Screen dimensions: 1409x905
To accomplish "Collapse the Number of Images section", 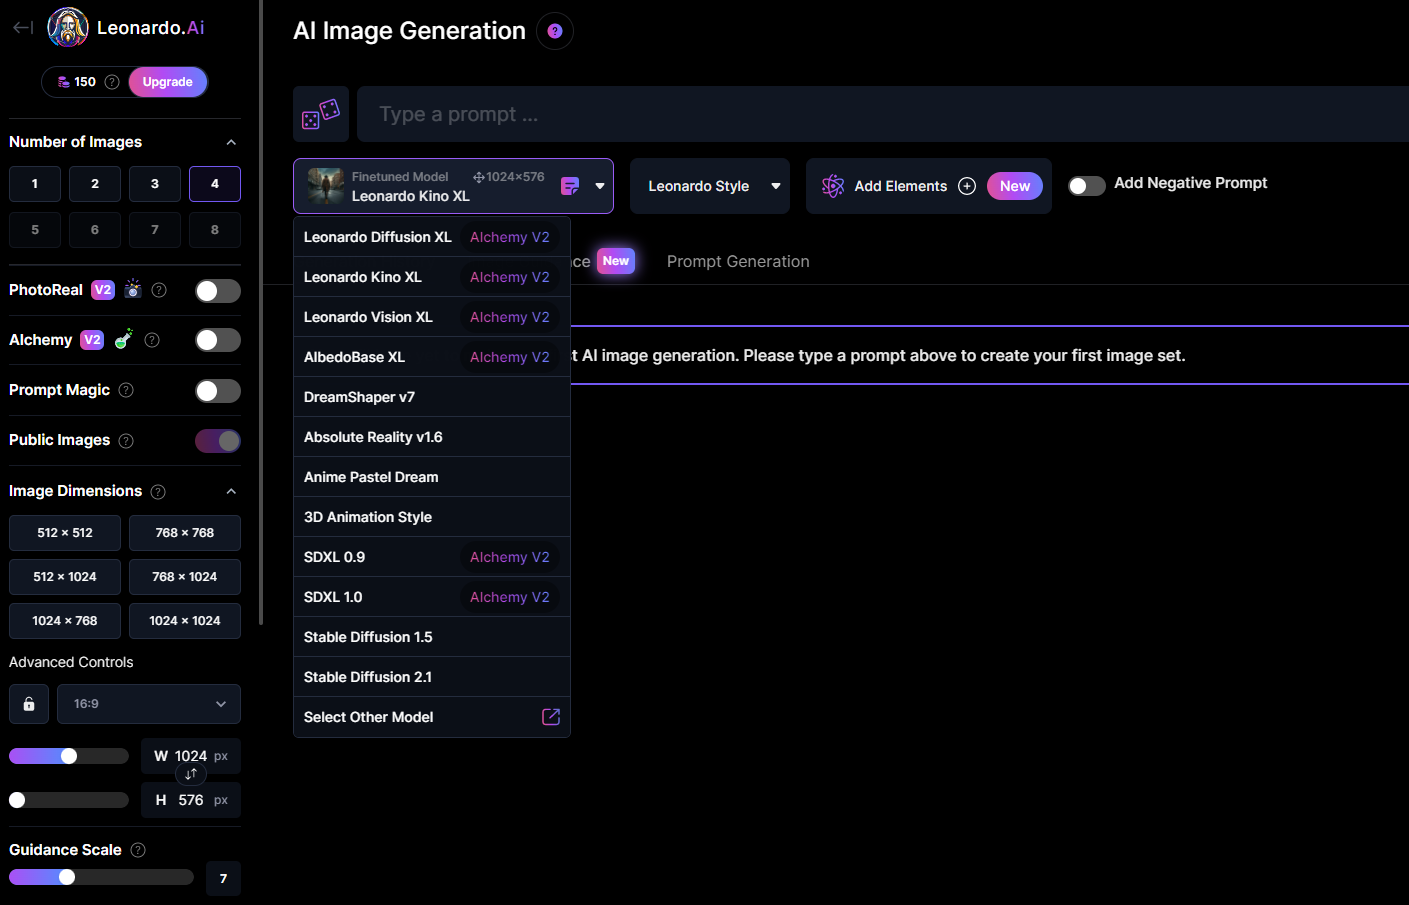I will (231, 142).
